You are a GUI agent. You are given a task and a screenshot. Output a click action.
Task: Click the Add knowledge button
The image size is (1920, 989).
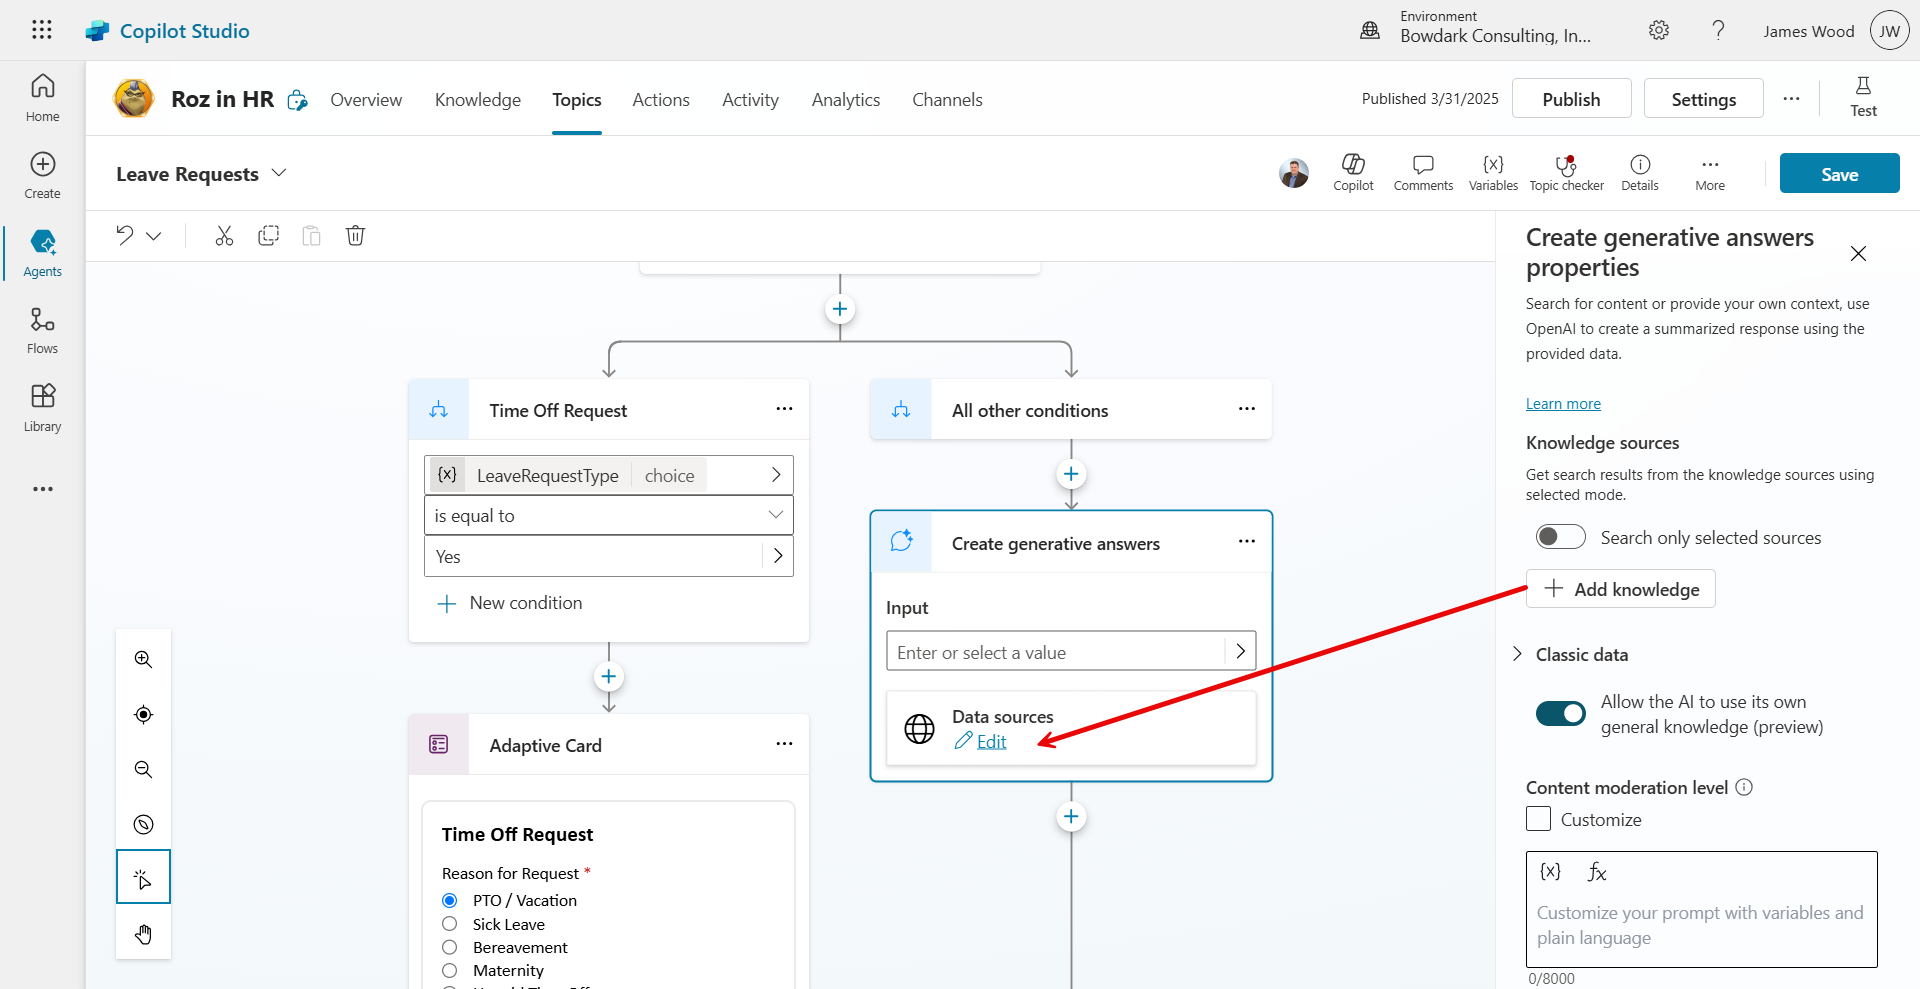pos(1621,589)
